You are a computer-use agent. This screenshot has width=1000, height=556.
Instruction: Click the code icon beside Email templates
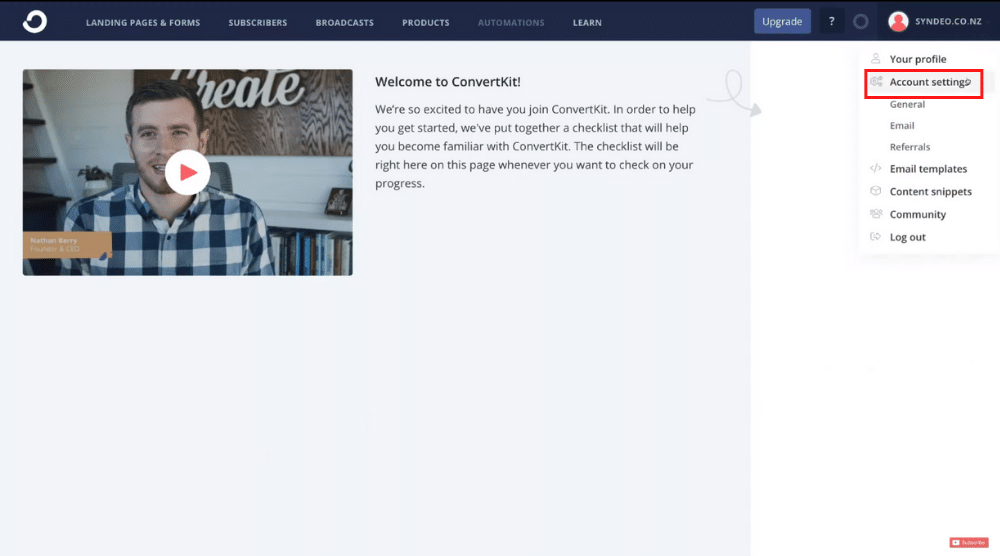click(876, 168)
